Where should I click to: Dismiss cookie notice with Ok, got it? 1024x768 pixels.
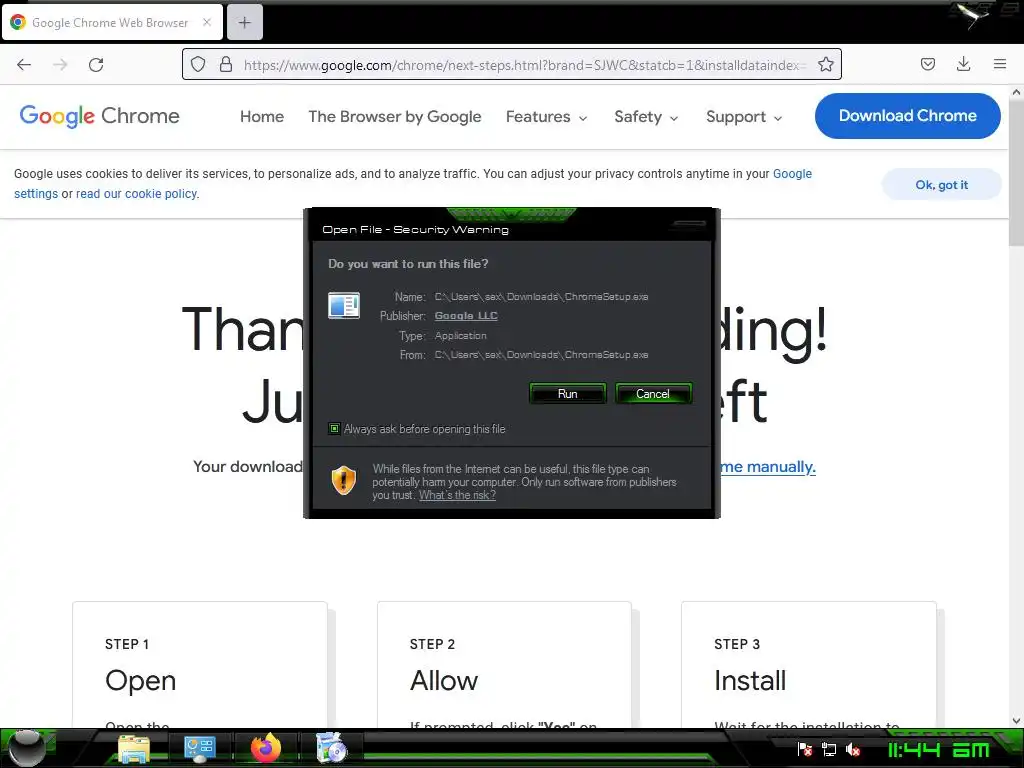click(941, 185)
